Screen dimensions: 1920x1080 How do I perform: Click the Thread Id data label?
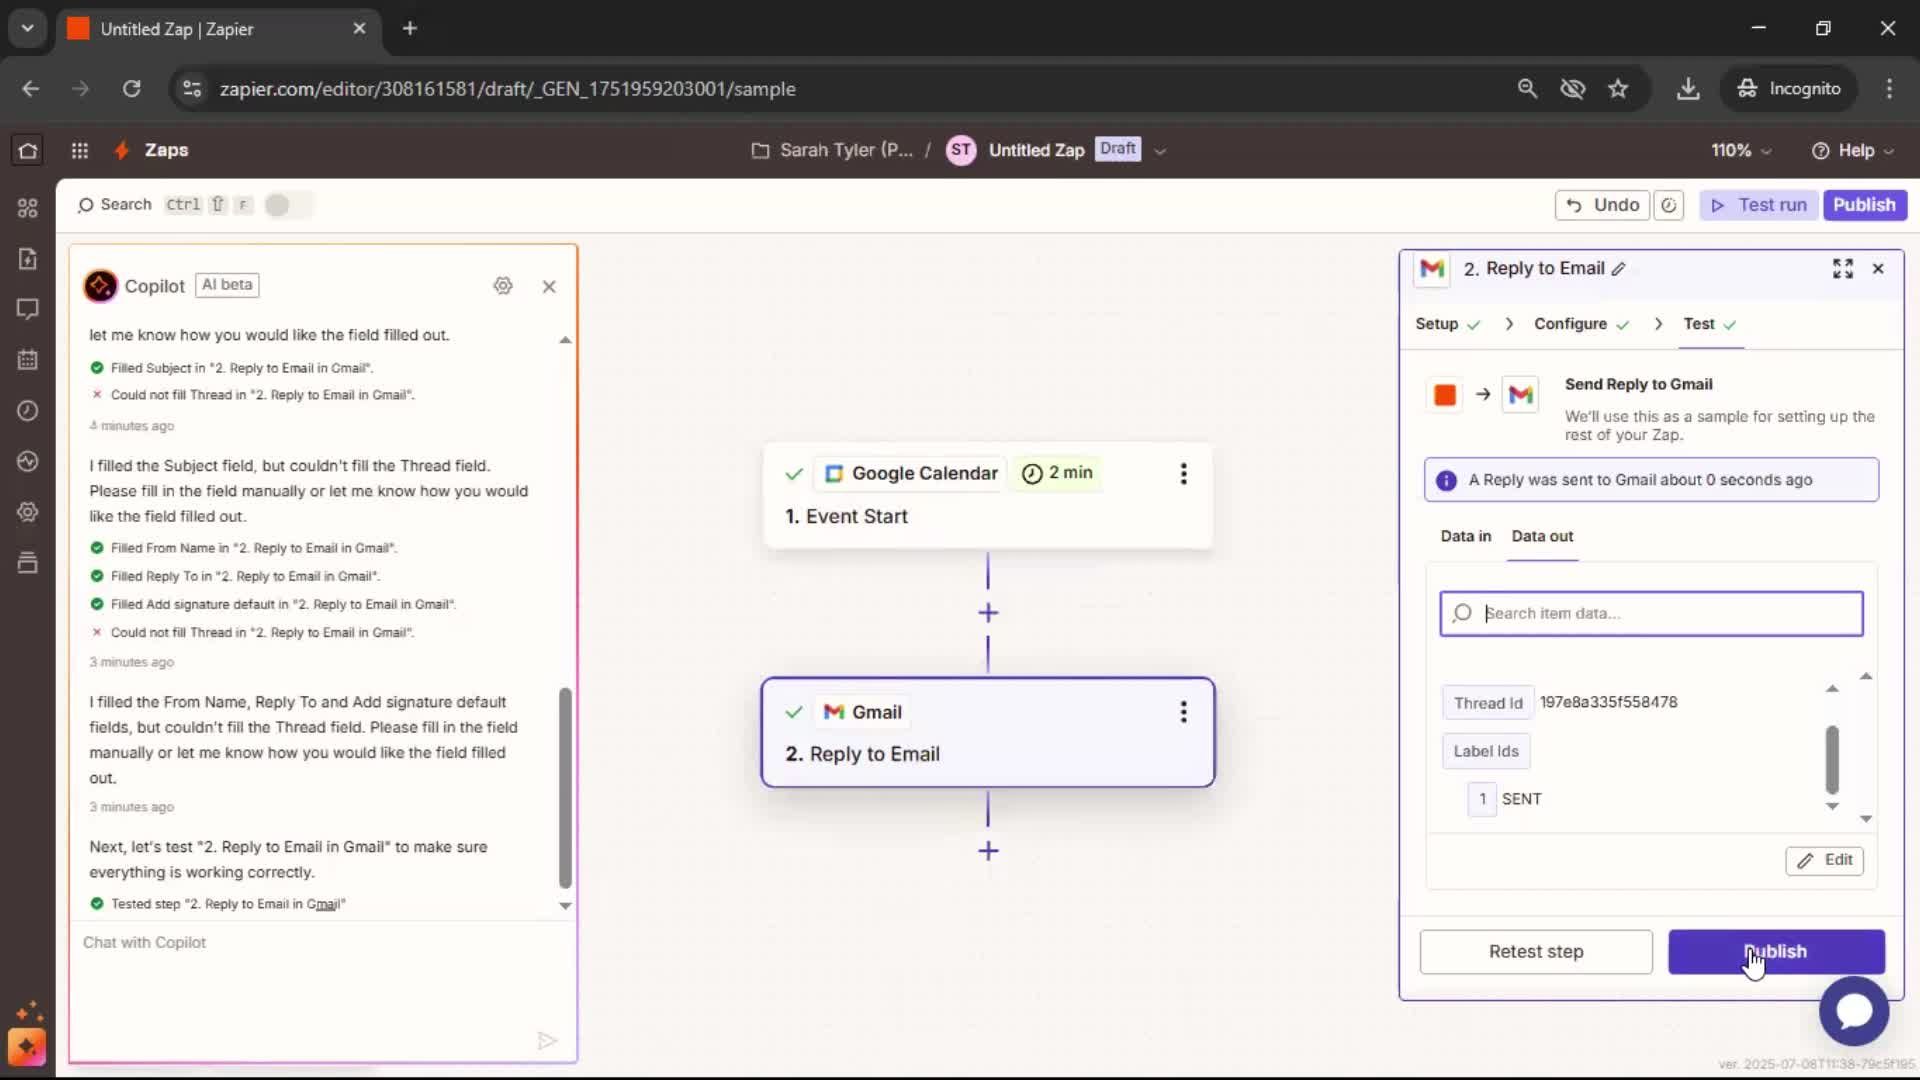click(1488, 703)
